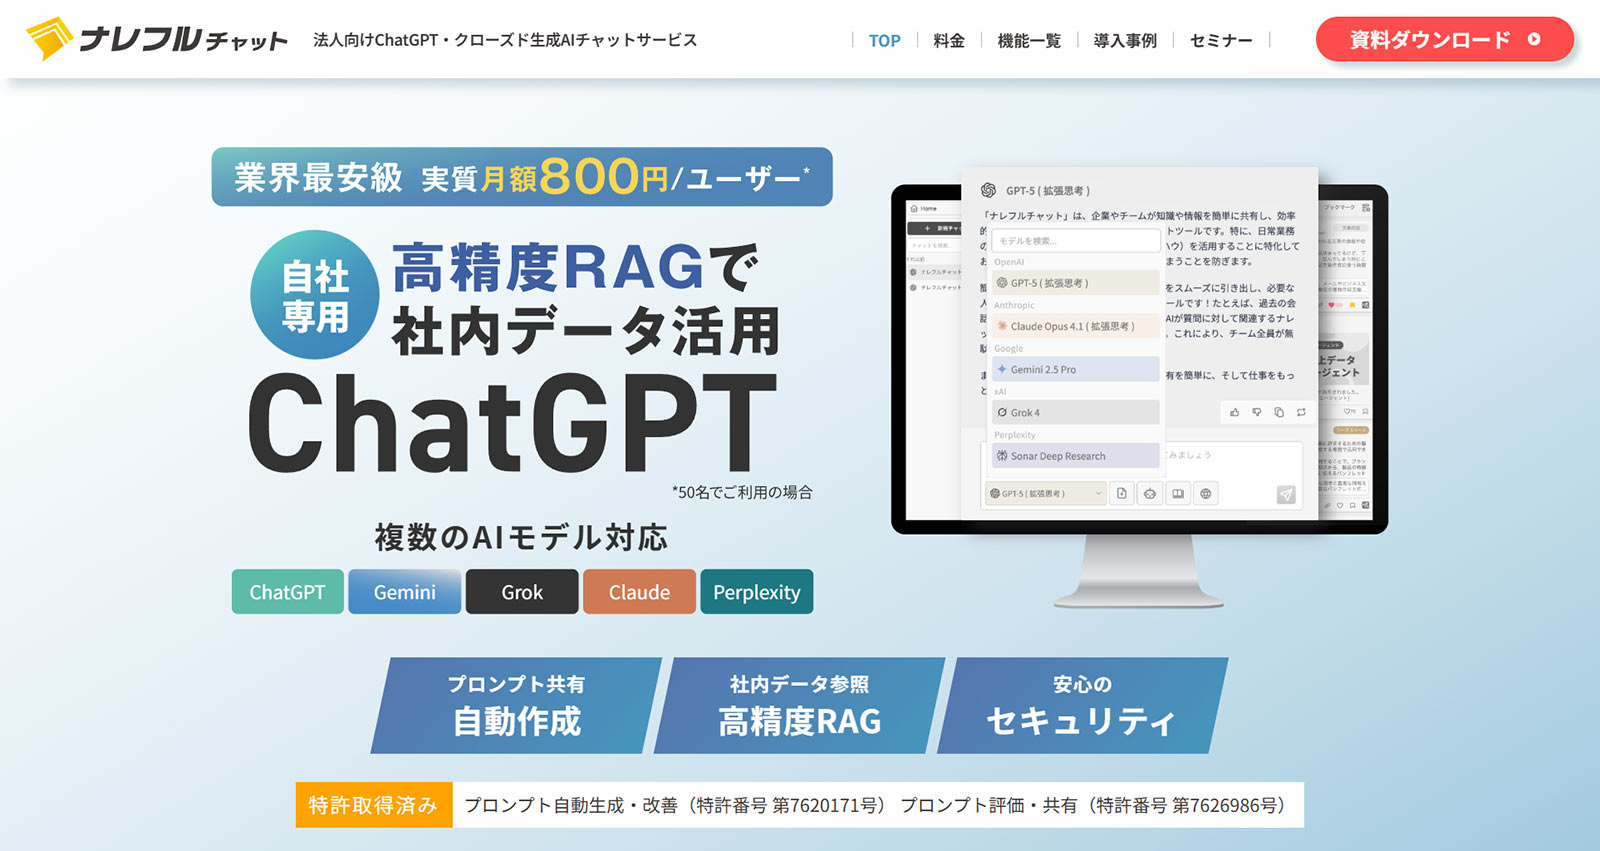The width and height of the screenshot is (1600, 851).
Task: Click the 社内データ参照 高精度RAG banner
Action: tap(799, 705)
